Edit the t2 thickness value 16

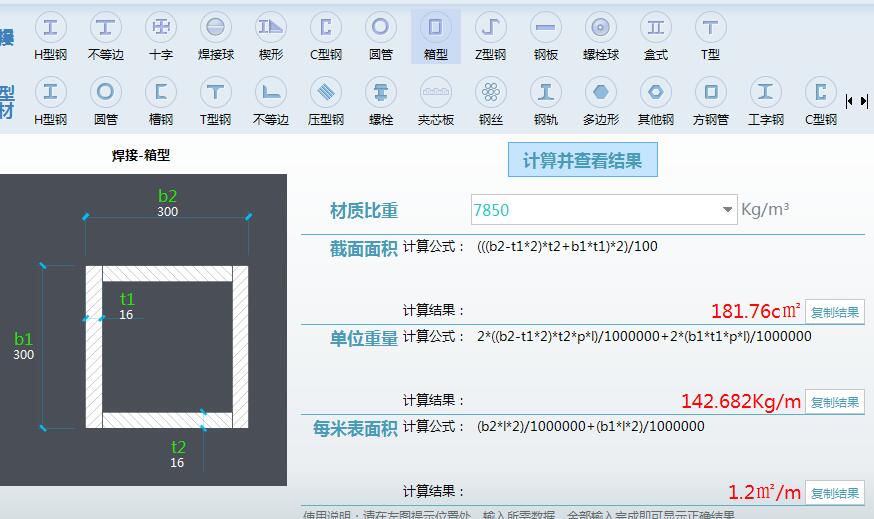tap(177, 462)
